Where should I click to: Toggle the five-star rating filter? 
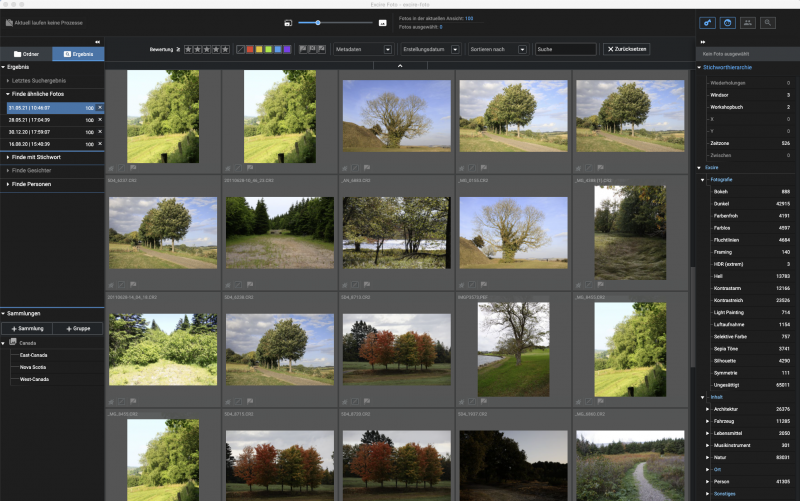point(225,49)
